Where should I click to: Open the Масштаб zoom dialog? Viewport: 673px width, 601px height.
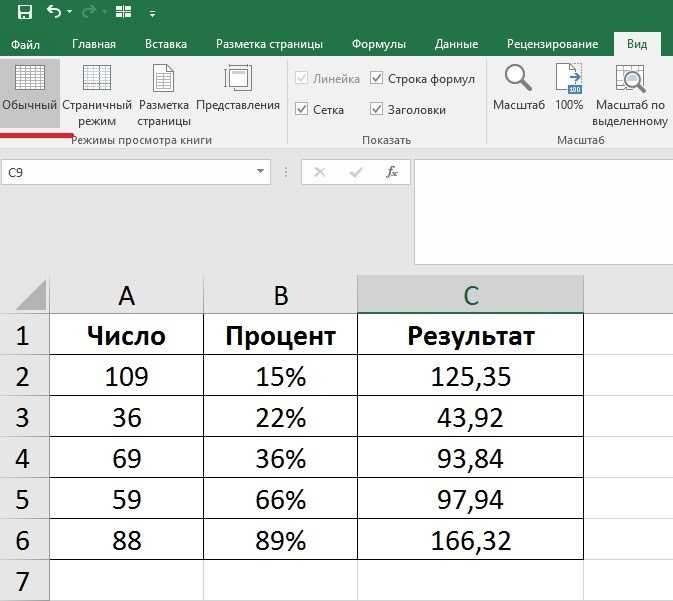518,87
